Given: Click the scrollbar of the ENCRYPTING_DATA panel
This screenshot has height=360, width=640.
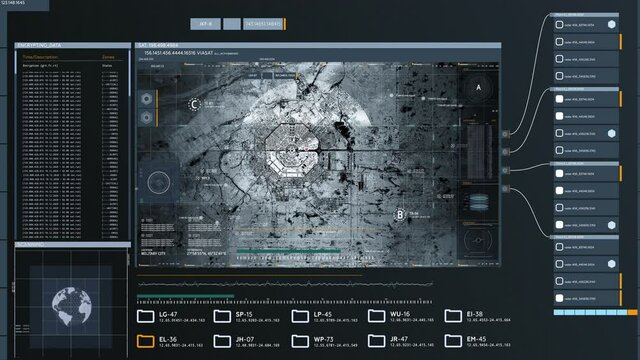Looking at the screenshot, I should click(x=129, y=73).
